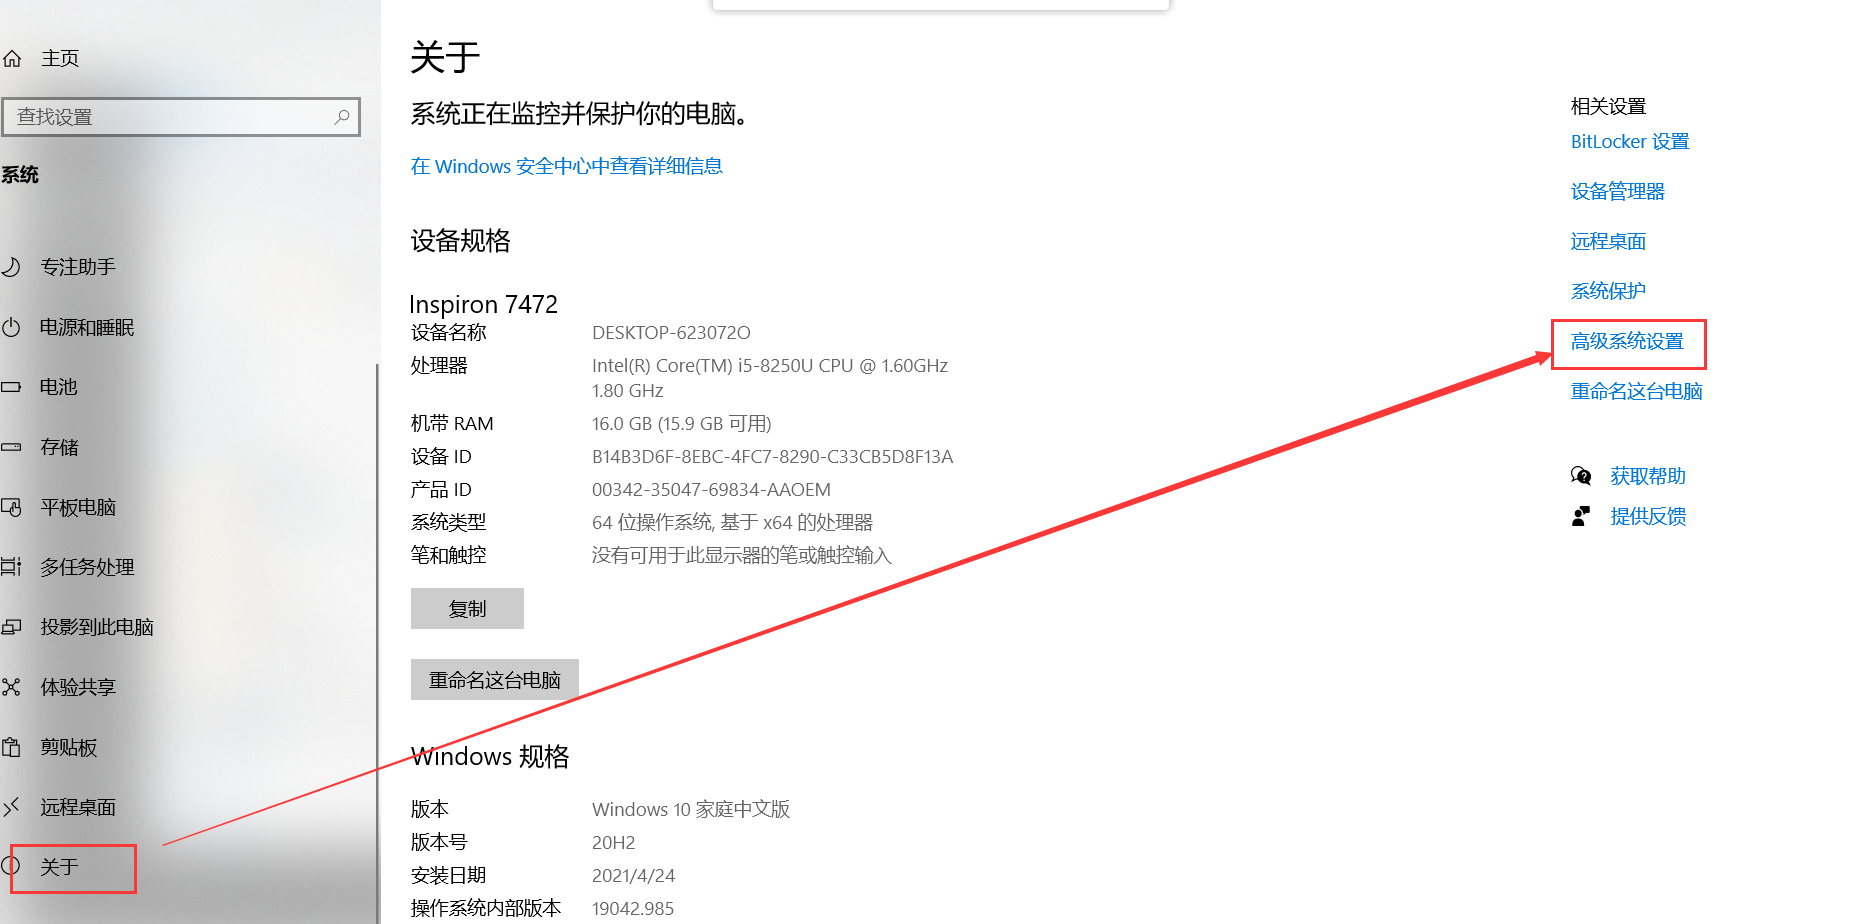Click product ID 00342-35047-69834-AAOEM
1861x924 pixels.
pyautogui.click(x=711, y=490)
